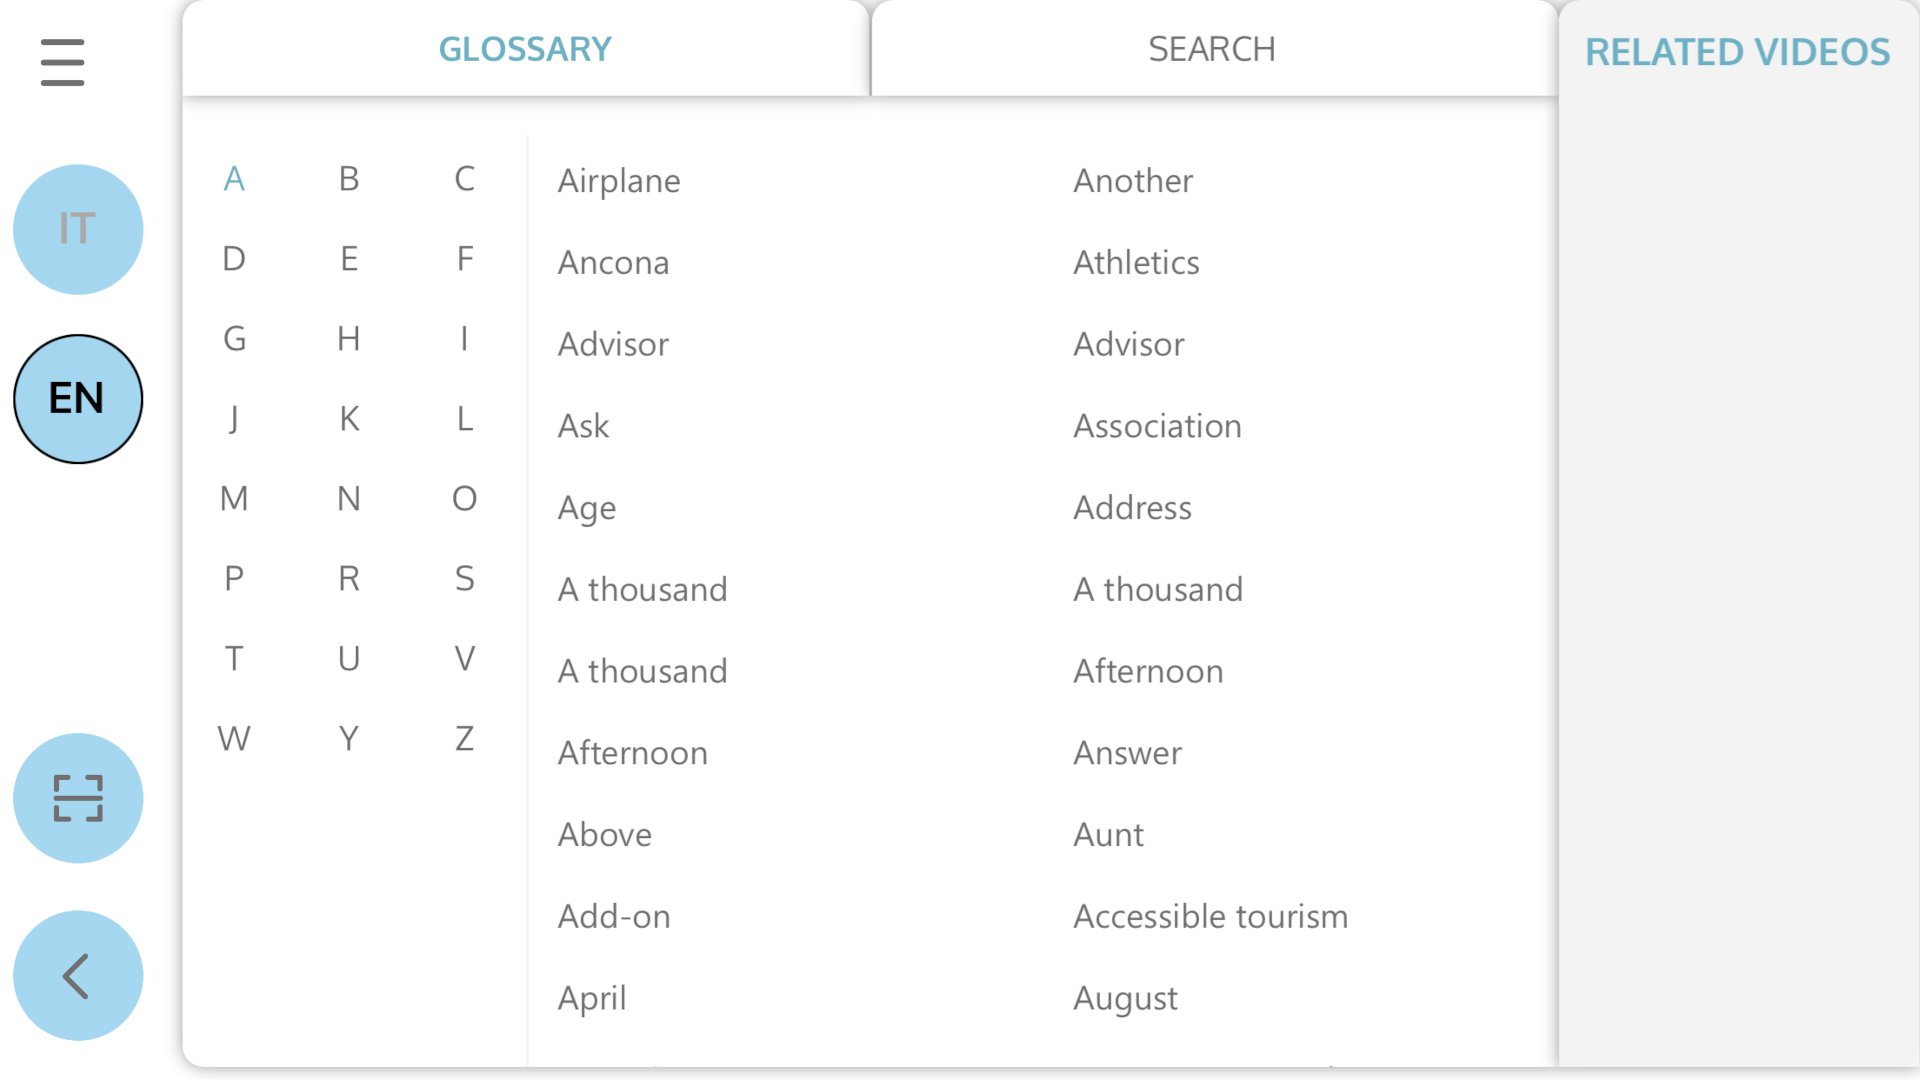1920x1080 pixels.
Task: Open the glossary entry Airplane
Action: point(619,181)
